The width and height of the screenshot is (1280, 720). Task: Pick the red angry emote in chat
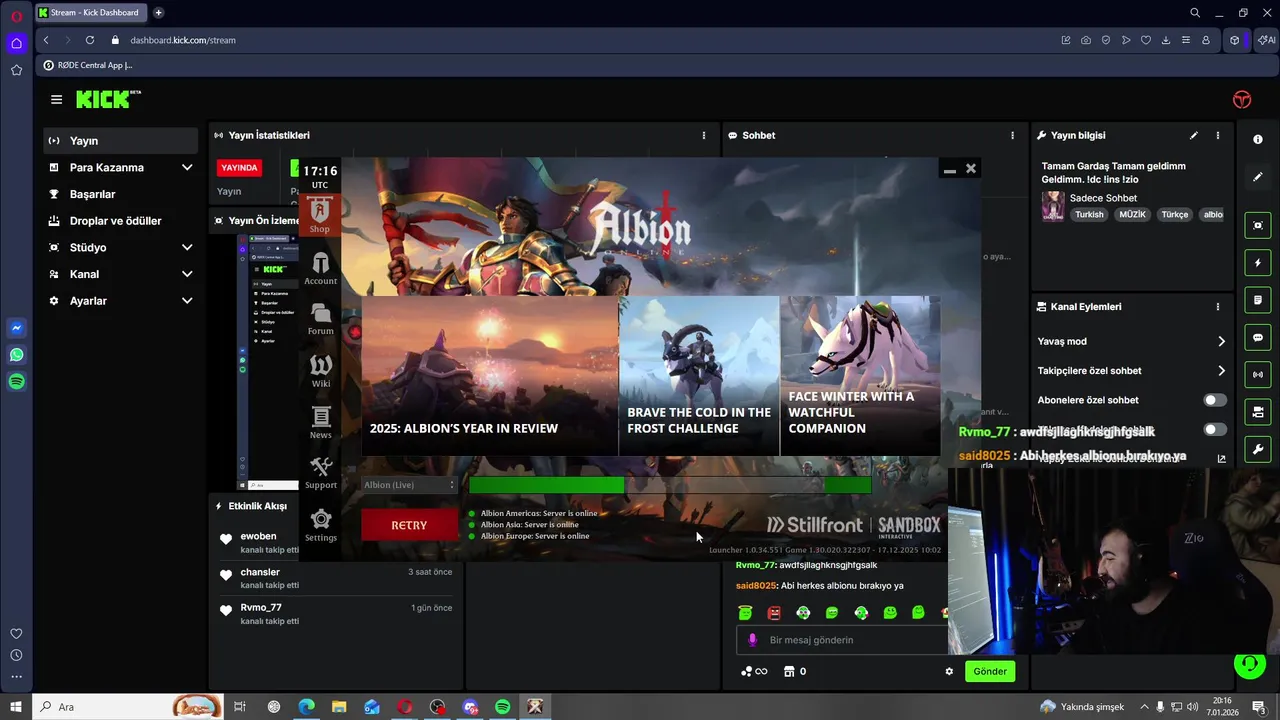coord(774,612)
